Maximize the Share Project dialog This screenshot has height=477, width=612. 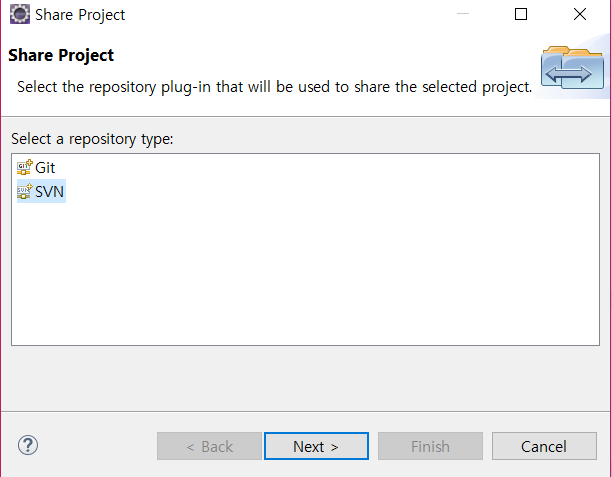[521, 14]
